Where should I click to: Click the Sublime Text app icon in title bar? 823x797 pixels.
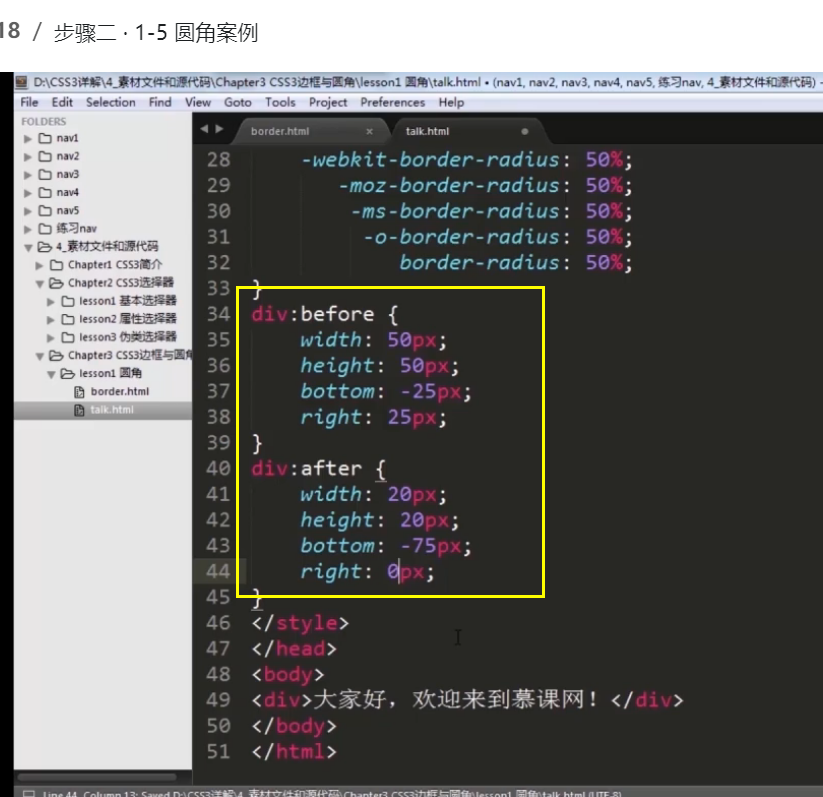pos(22,82)
